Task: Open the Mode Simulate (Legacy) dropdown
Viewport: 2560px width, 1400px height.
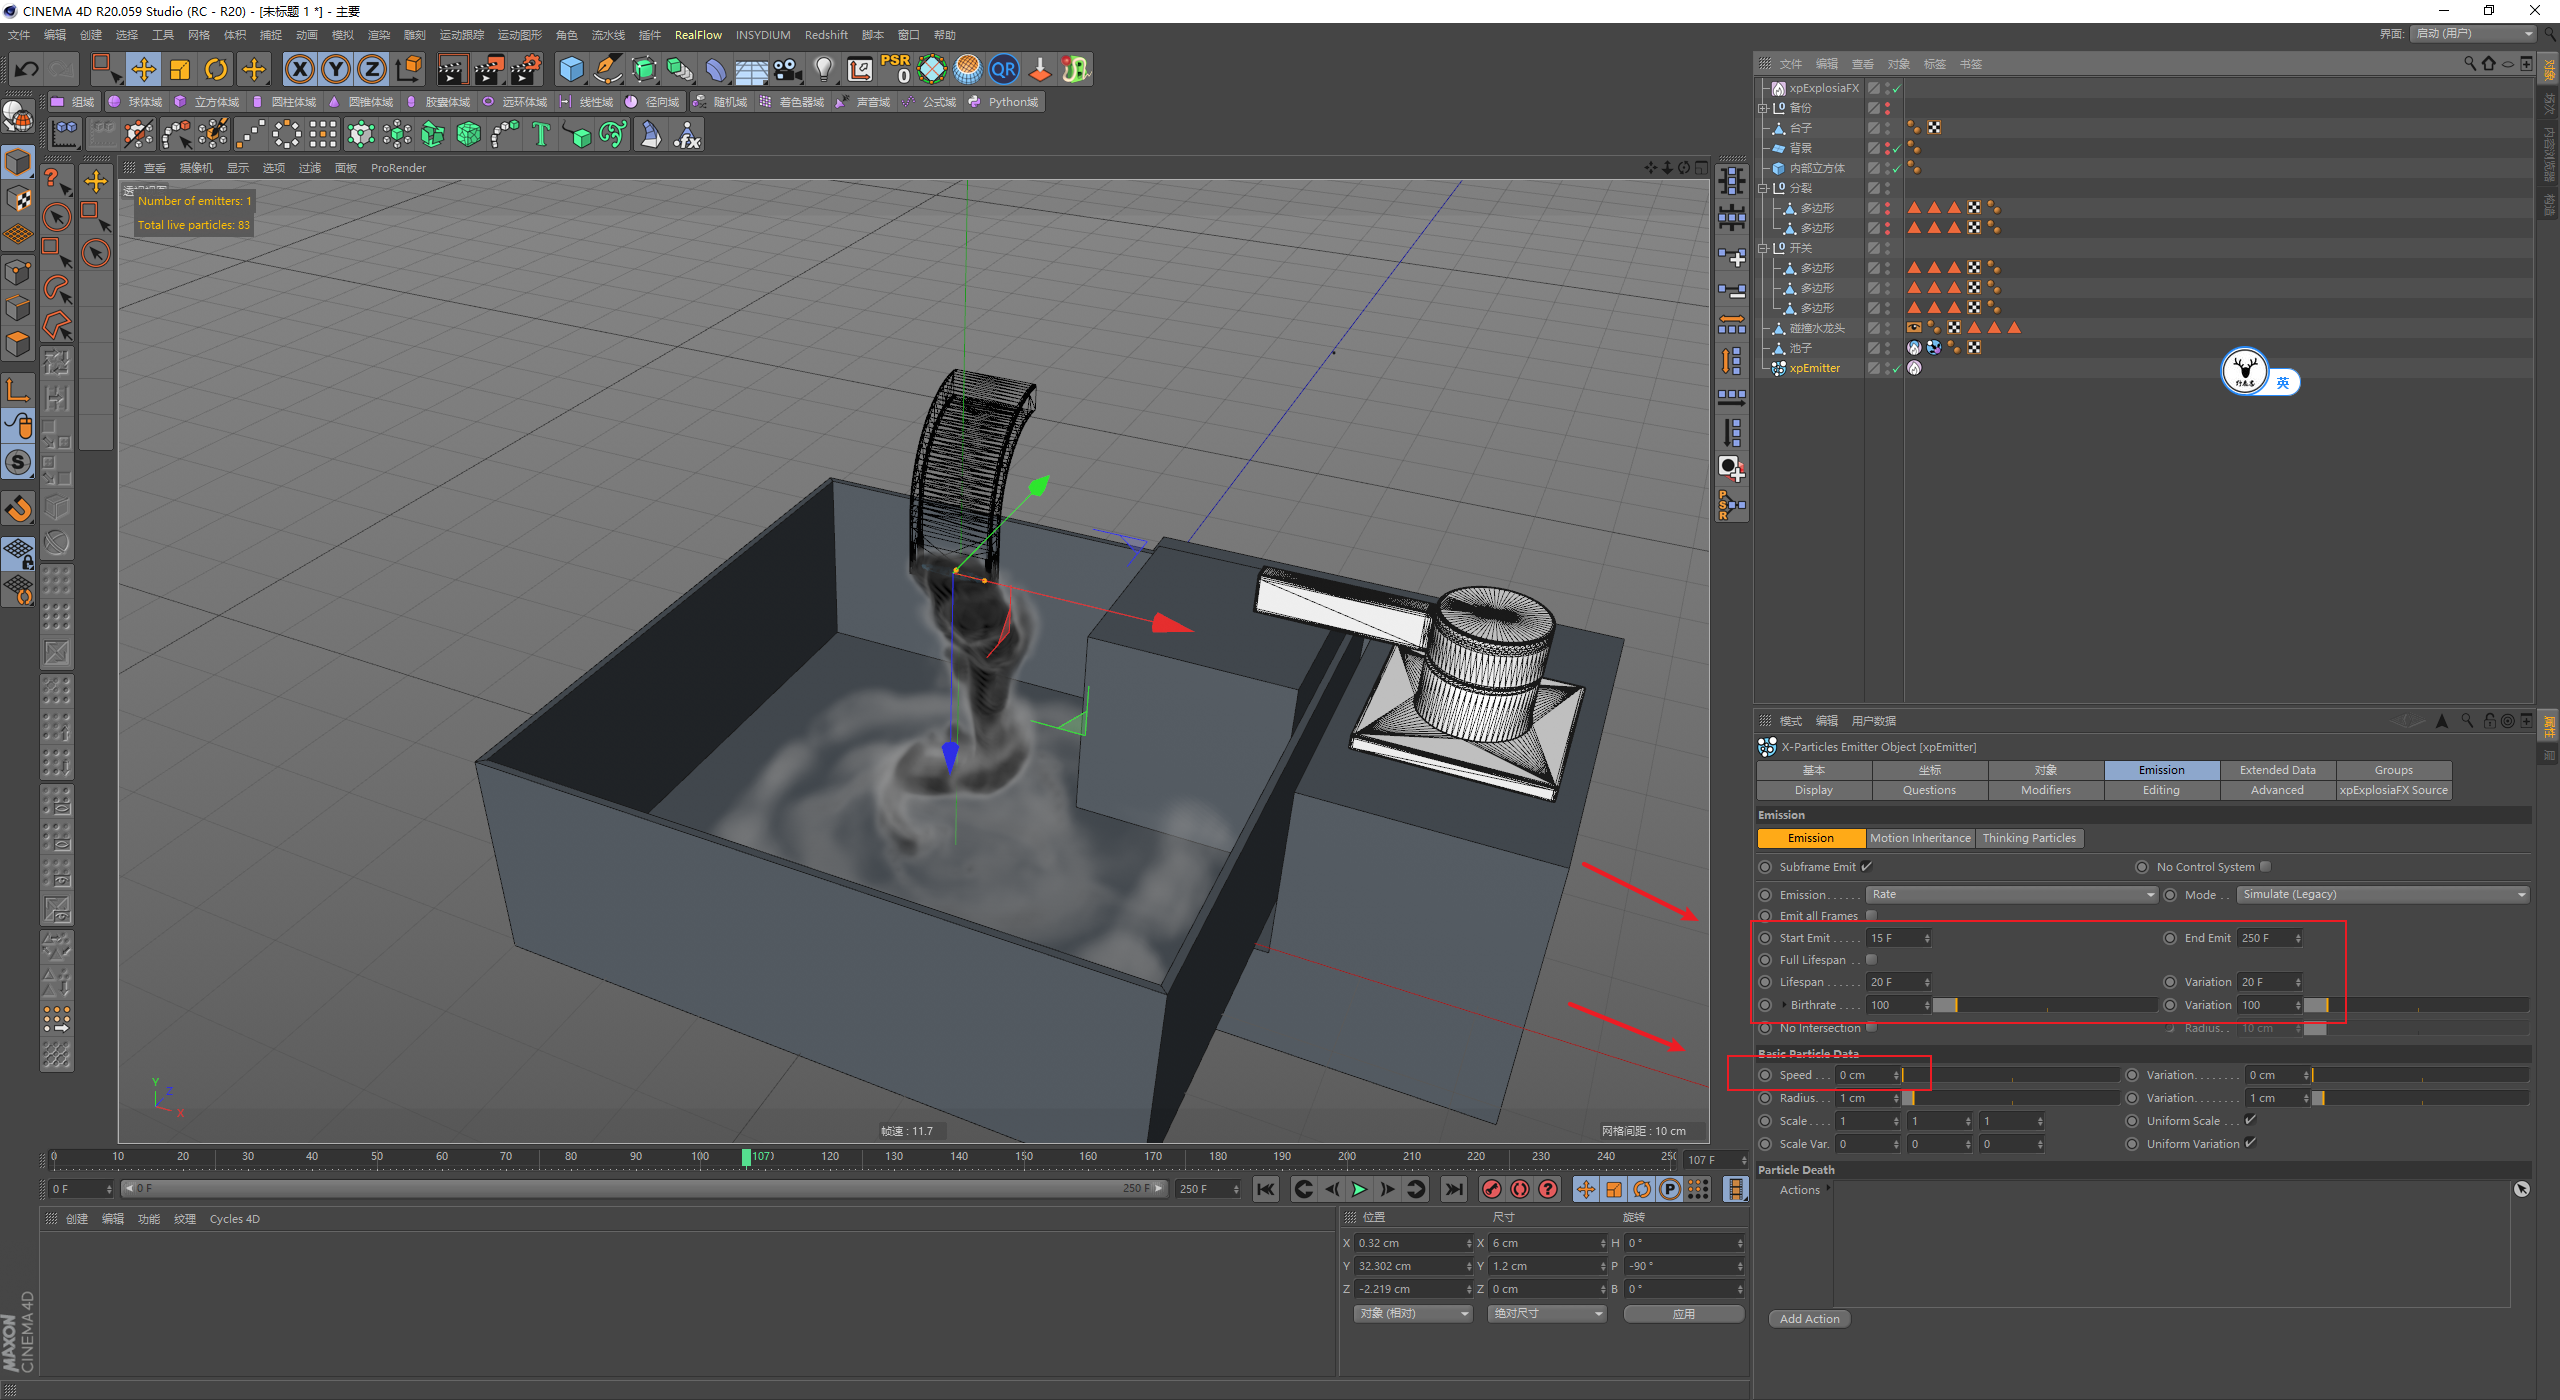Action: [2382, 895]
